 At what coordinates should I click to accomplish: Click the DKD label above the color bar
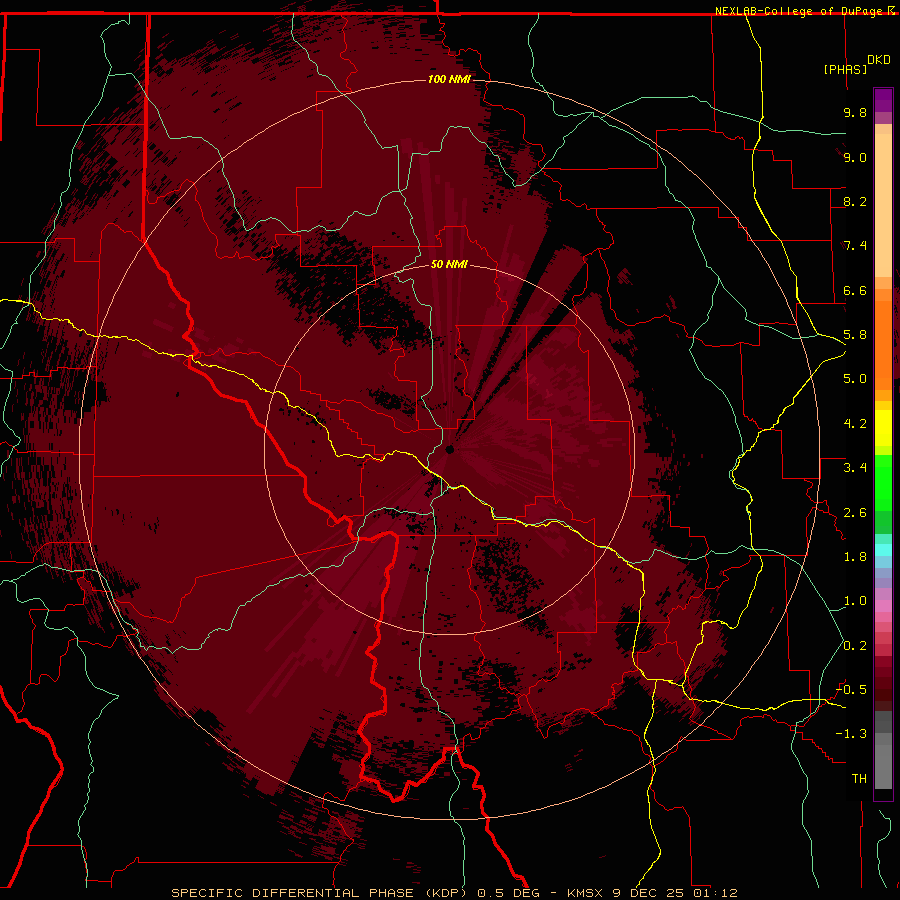(879, 60)
